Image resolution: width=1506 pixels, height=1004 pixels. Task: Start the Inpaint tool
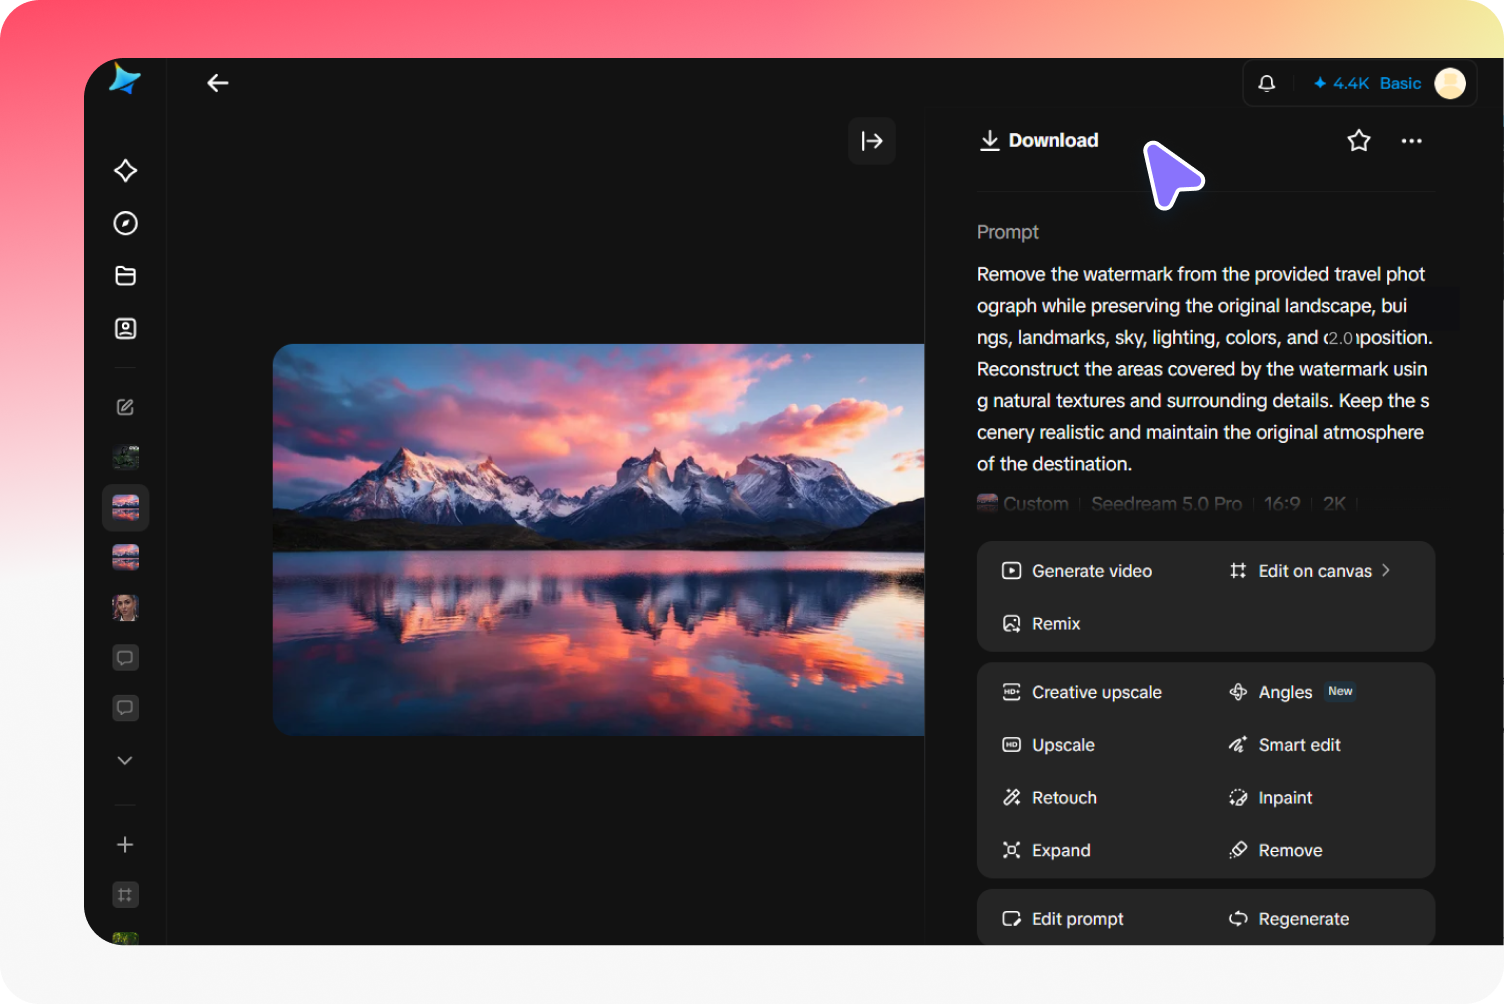(1271, 798)
